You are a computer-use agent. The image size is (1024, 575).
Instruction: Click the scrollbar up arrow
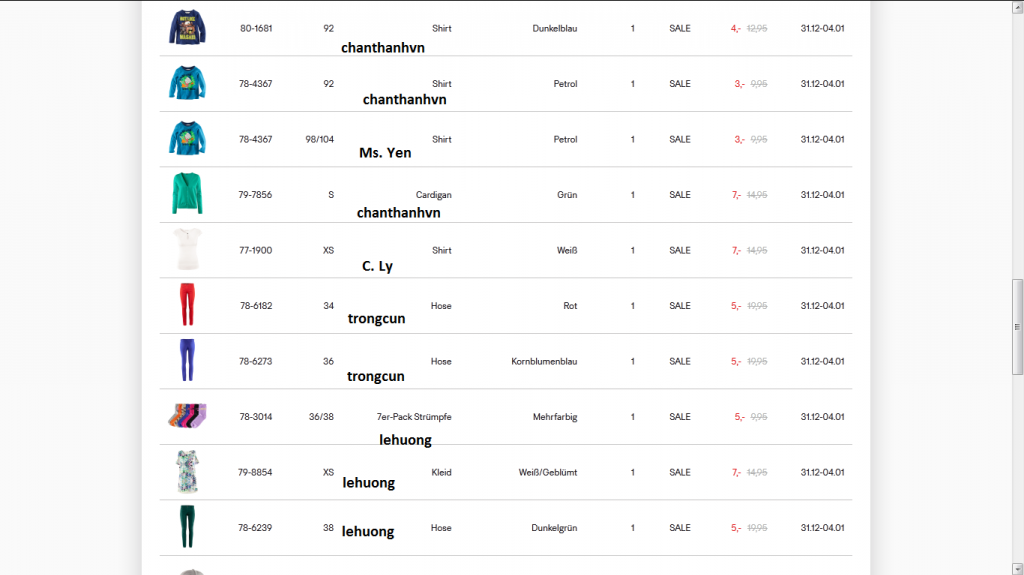1017,8
